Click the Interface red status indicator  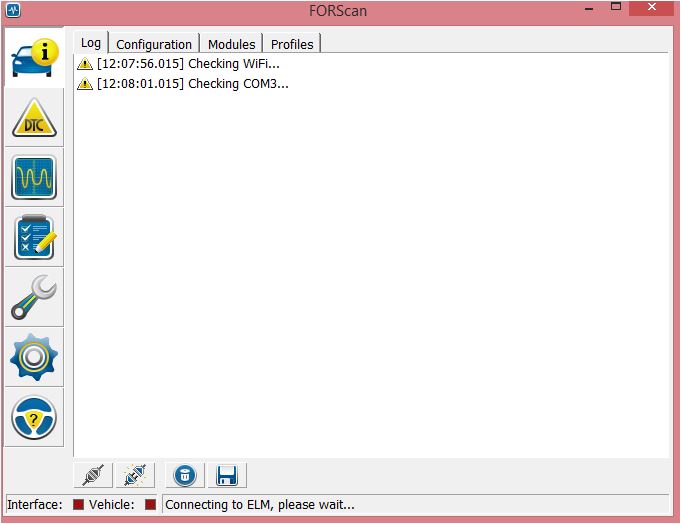pyautogui.click(x=78, y=504)
